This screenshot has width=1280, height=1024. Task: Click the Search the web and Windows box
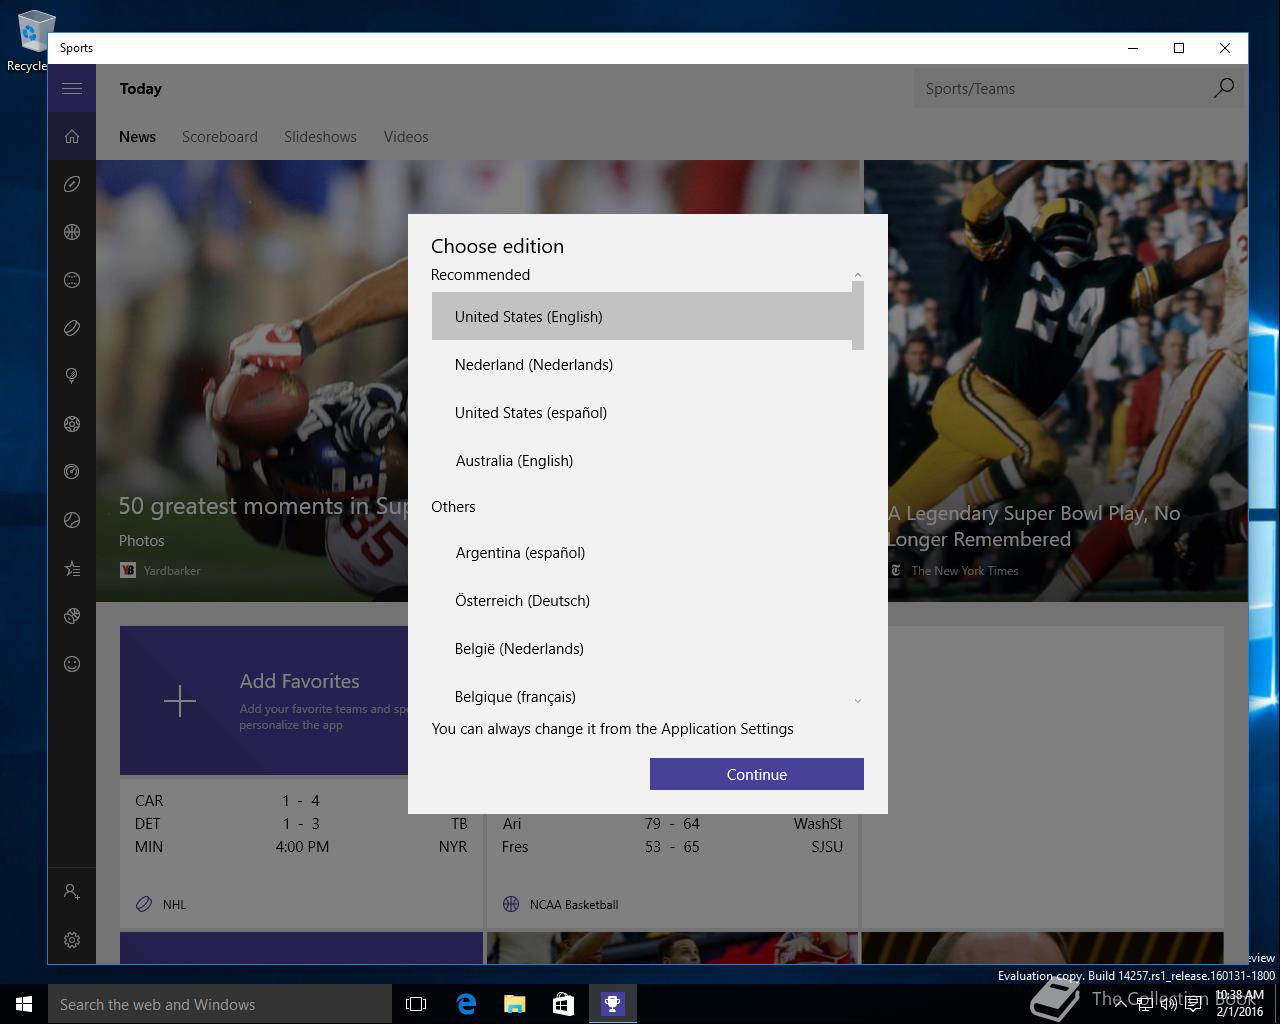[220, 1004]
